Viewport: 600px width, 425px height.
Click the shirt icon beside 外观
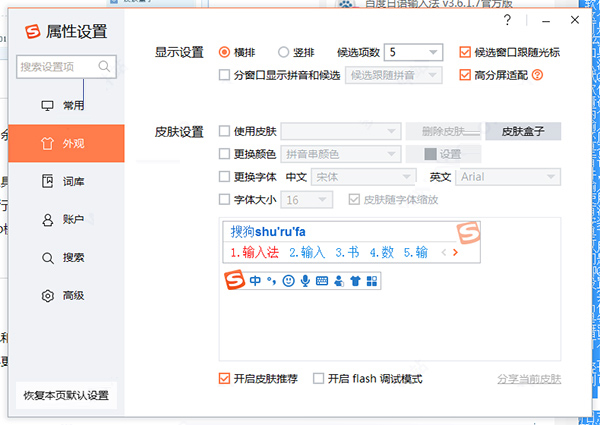point(47,143)
